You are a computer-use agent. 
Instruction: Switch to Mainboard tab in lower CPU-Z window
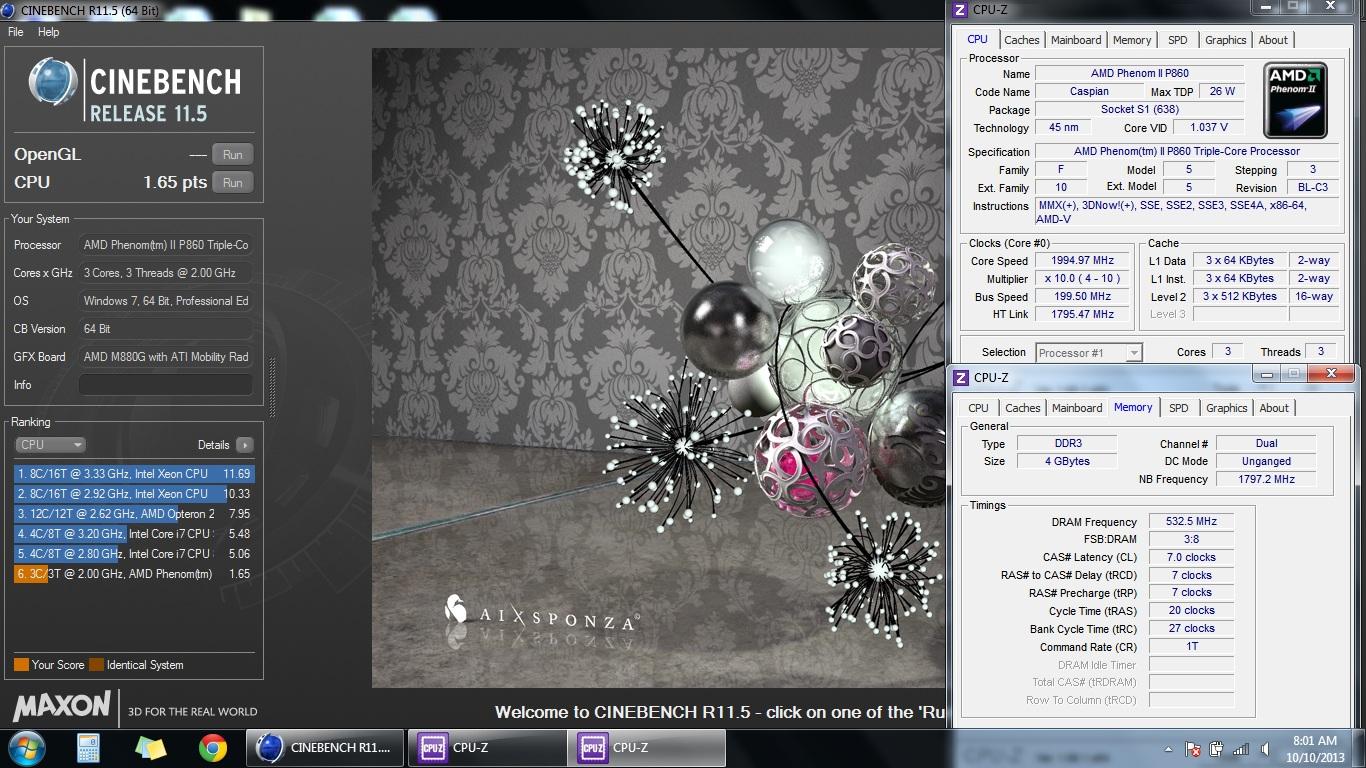pyautogui.click(x=1077, y=408)
